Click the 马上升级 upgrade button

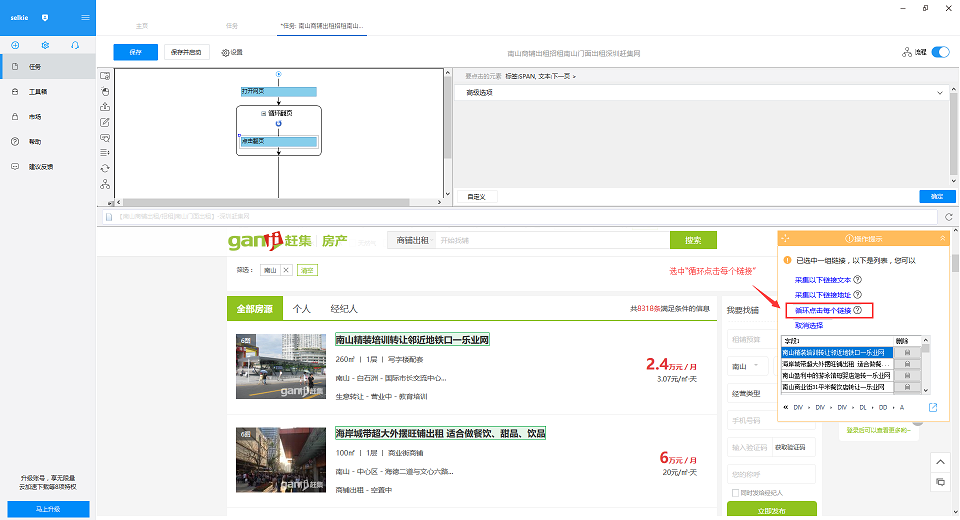[x=48, y=509]
